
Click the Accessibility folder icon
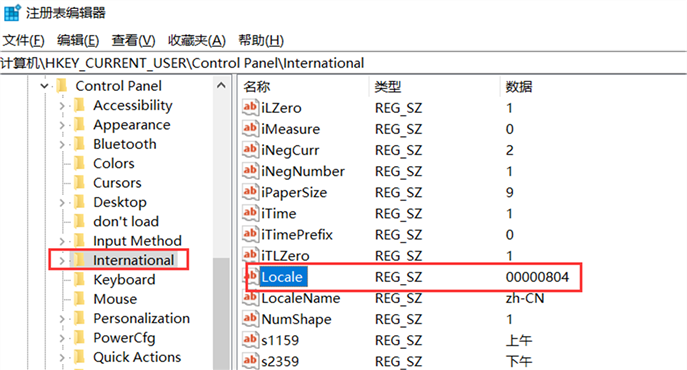(80, 105)
